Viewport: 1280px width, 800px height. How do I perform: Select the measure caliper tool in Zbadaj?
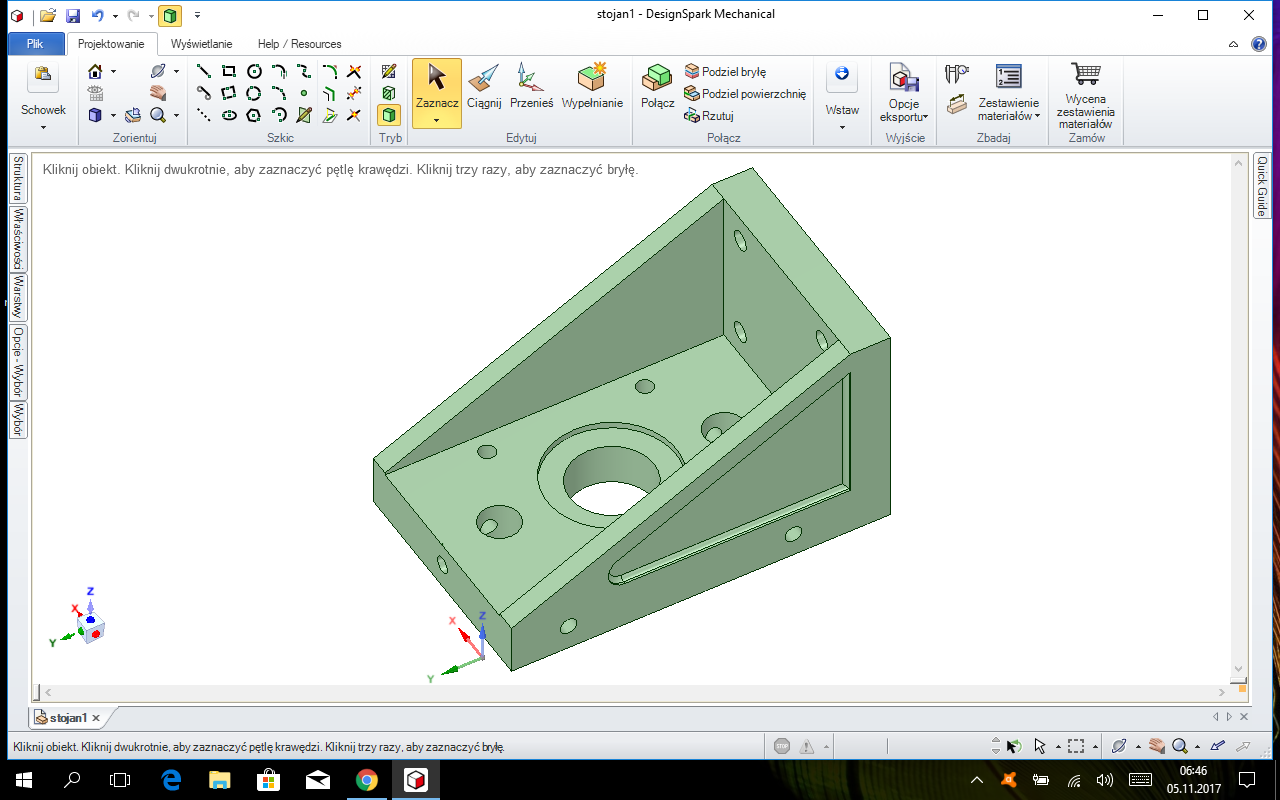(x=957, y=73)
